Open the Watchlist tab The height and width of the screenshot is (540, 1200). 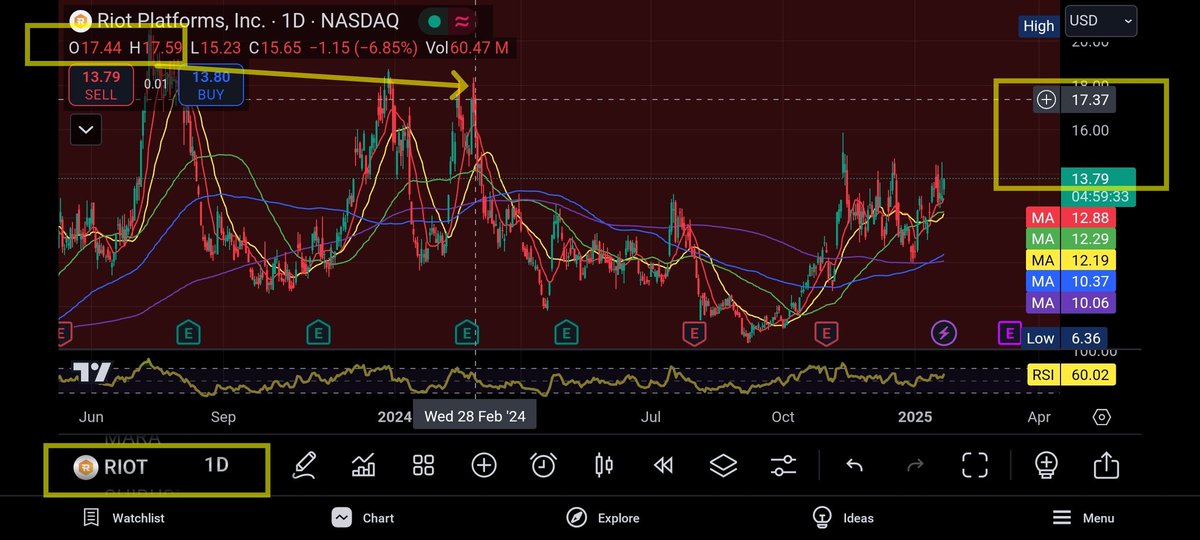pyautogui.click(x=125, y=517)
